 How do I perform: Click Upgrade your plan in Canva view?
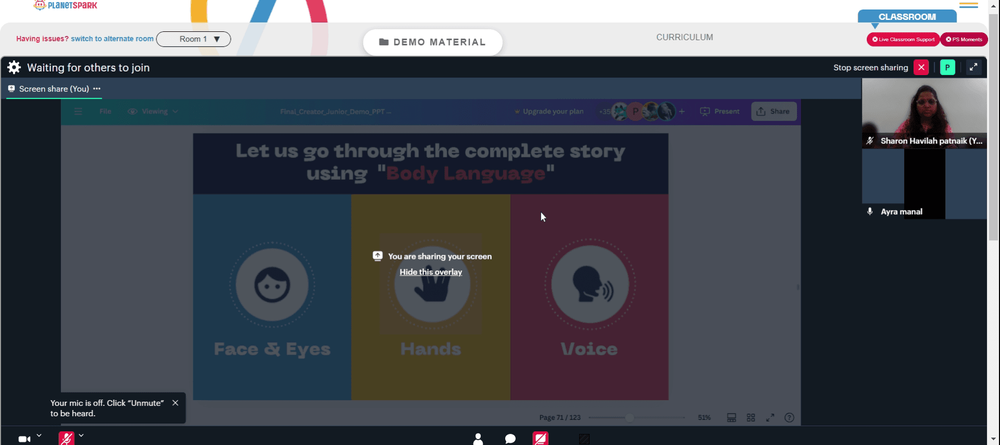point(548,112)
